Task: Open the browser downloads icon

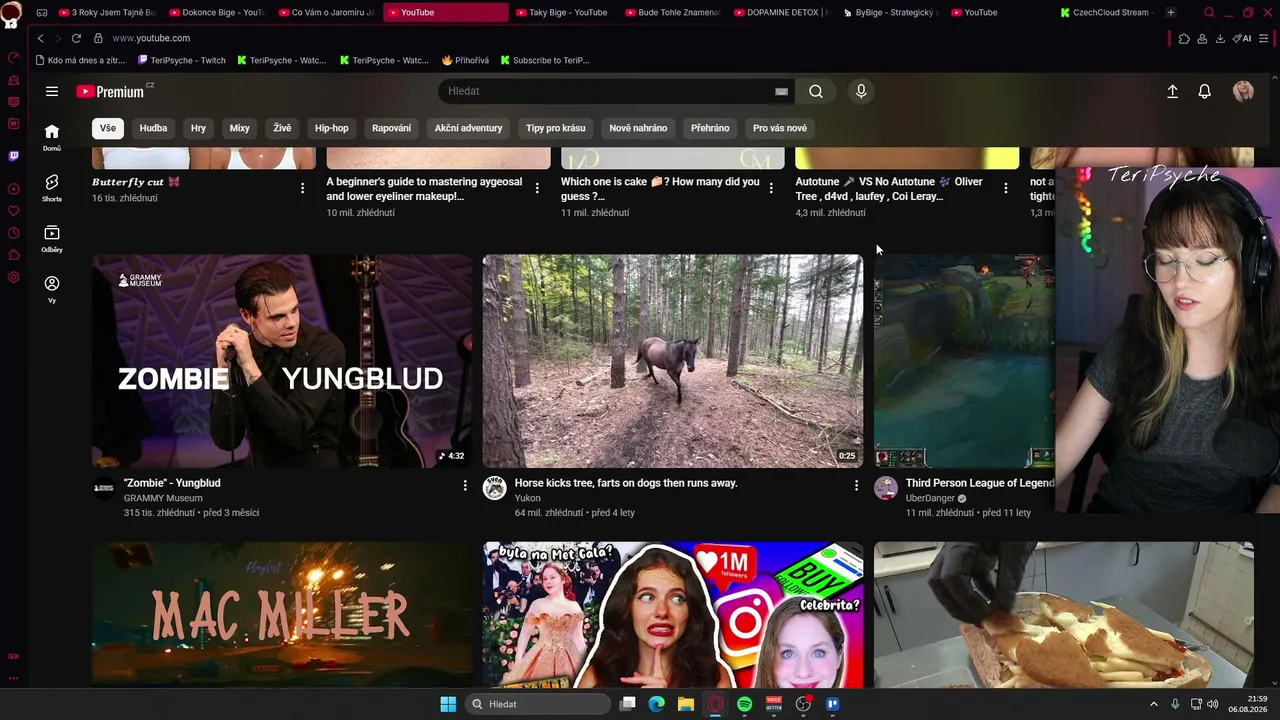Action: tap(1220, 38)
